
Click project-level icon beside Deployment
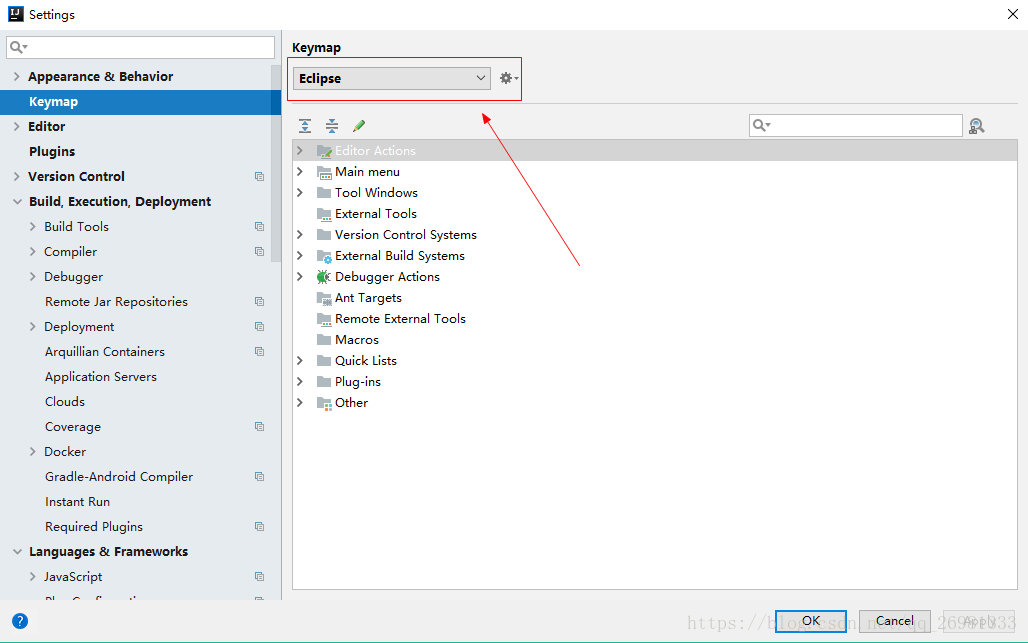pos(260,326)
